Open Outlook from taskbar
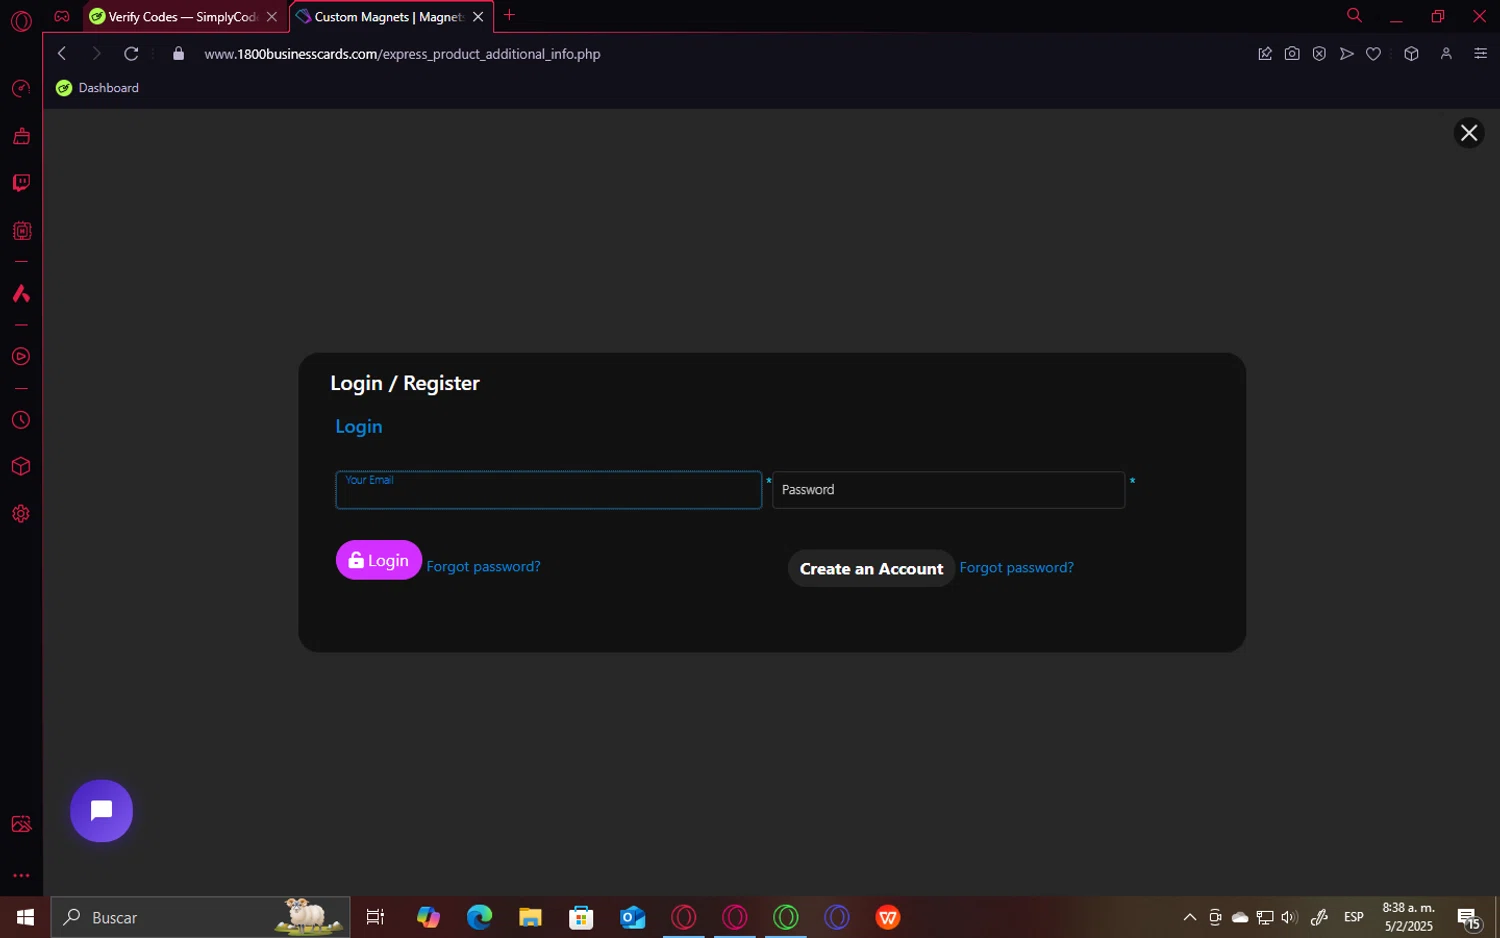Image resolution: width=1500 pixels, height=938 pixels. (632, 917)
